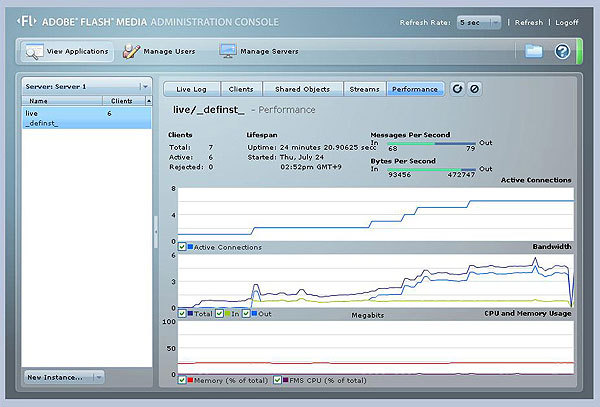Open the New Instance dropdown
Screen dimensions: 600x407
(64, 377)
